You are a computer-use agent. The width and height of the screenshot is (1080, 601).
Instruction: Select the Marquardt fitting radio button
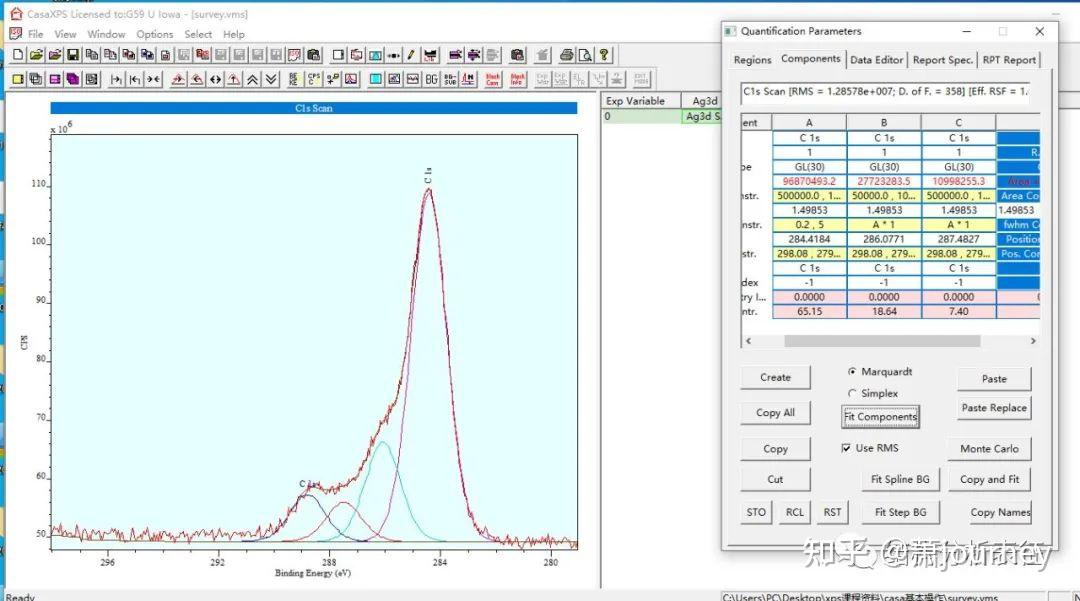852,372
